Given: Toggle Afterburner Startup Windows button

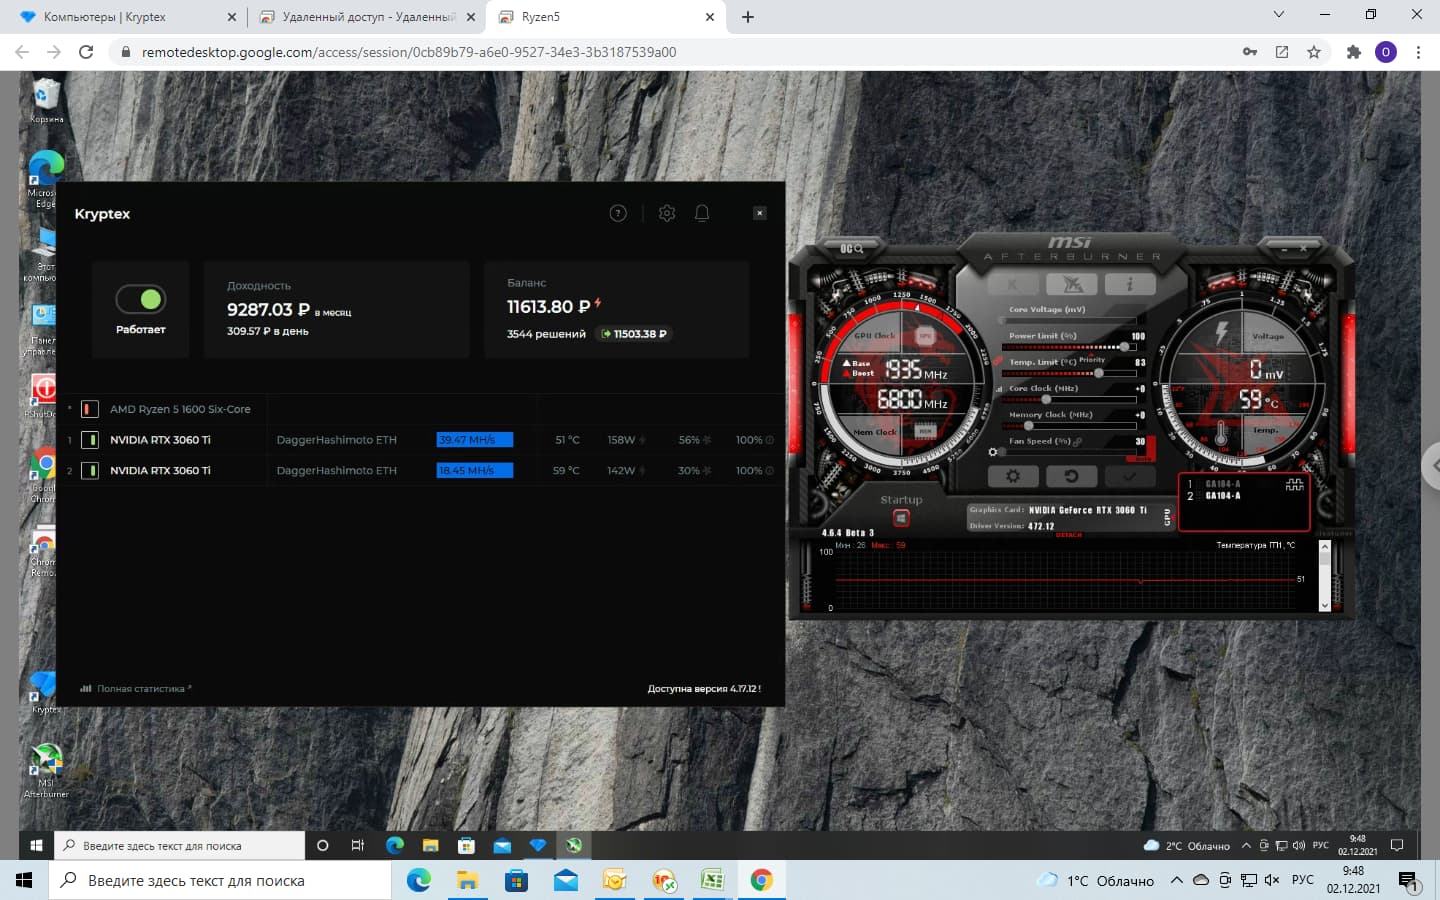Looking at the screenshot, I should [x=901, y=518].
